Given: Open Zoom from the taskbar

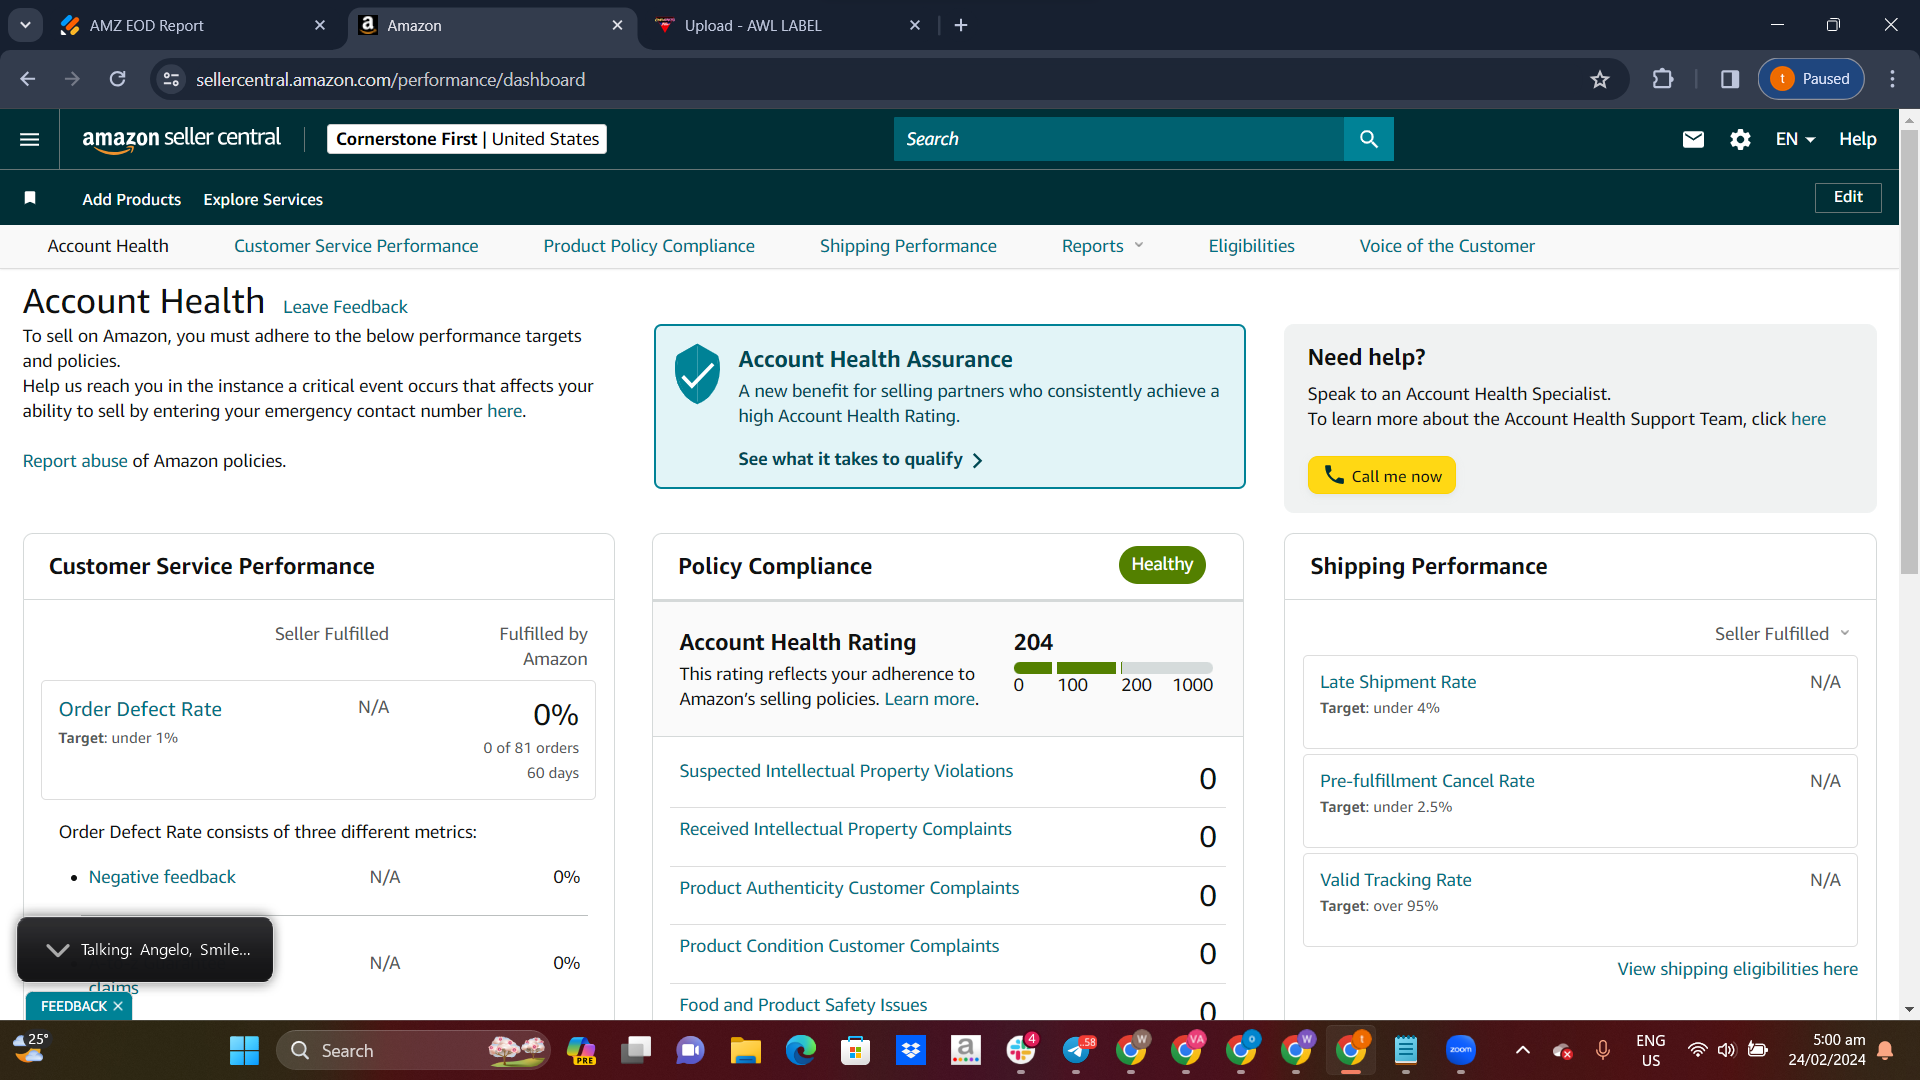Looking at the screenshot, I should (1461, 1050).
